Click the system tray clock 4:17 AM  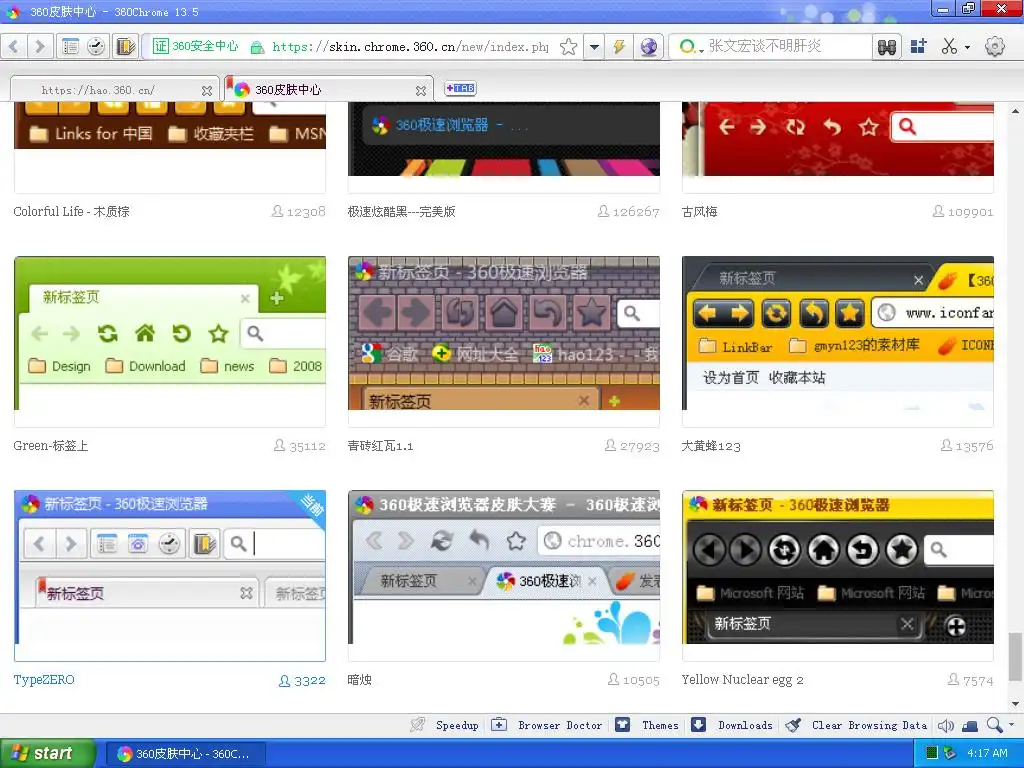point(987,754)
